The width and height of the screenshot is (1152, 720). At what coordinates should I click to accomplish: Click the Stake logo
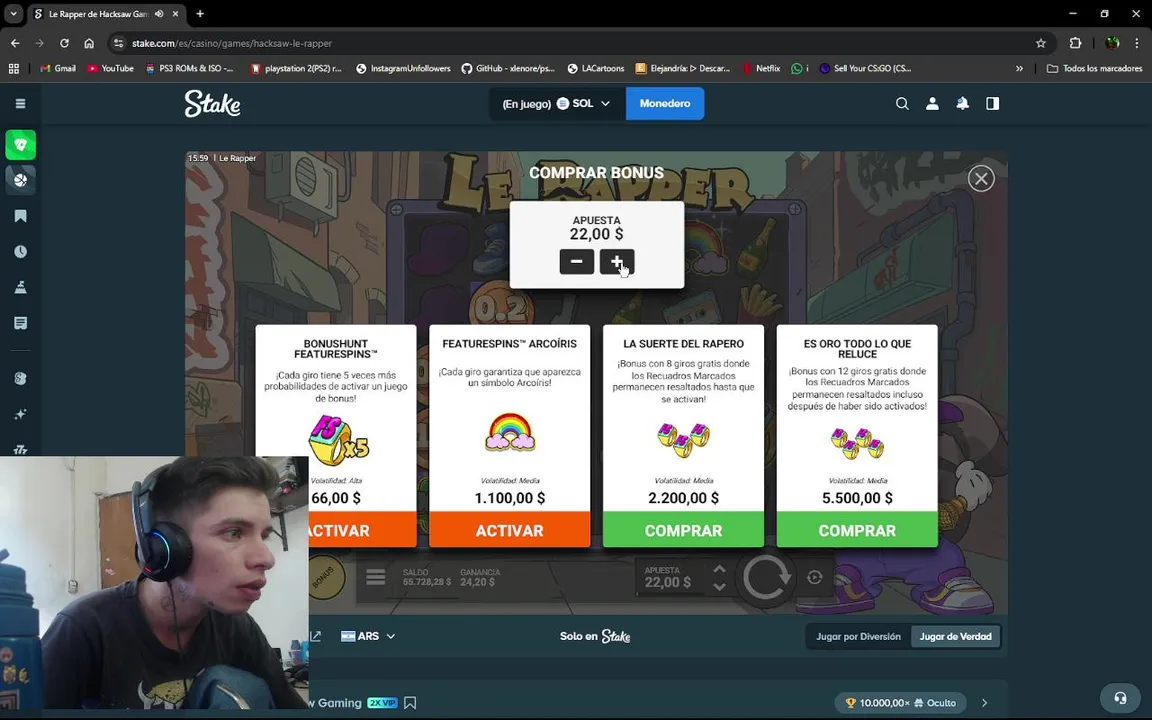212,104
